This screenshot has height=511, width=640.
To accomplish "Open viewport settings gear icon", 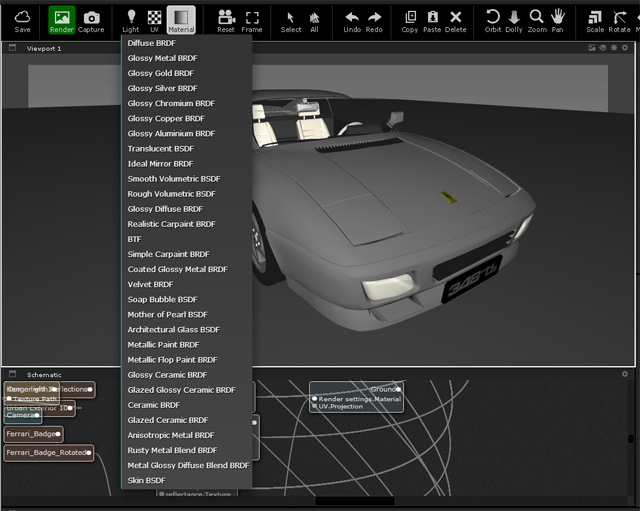I will (625, 48).
